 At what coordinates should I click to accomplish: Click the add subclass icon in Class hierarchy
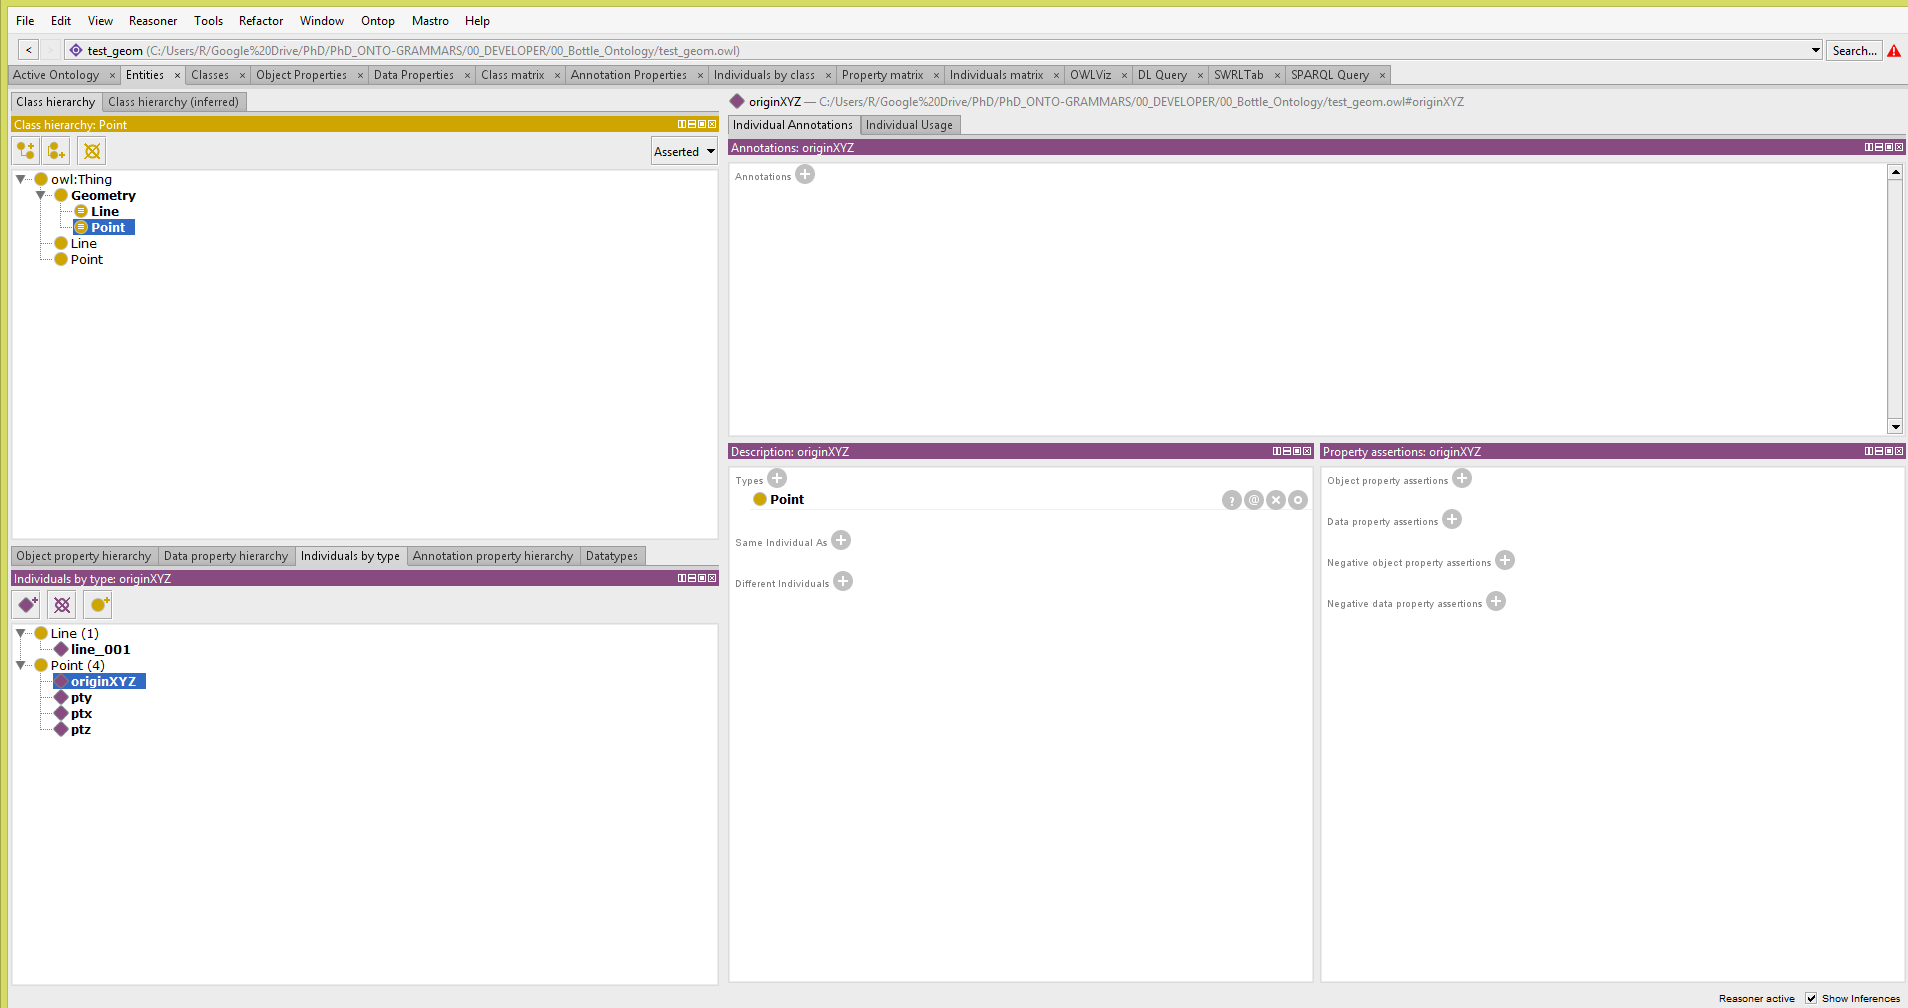point(26,151)
